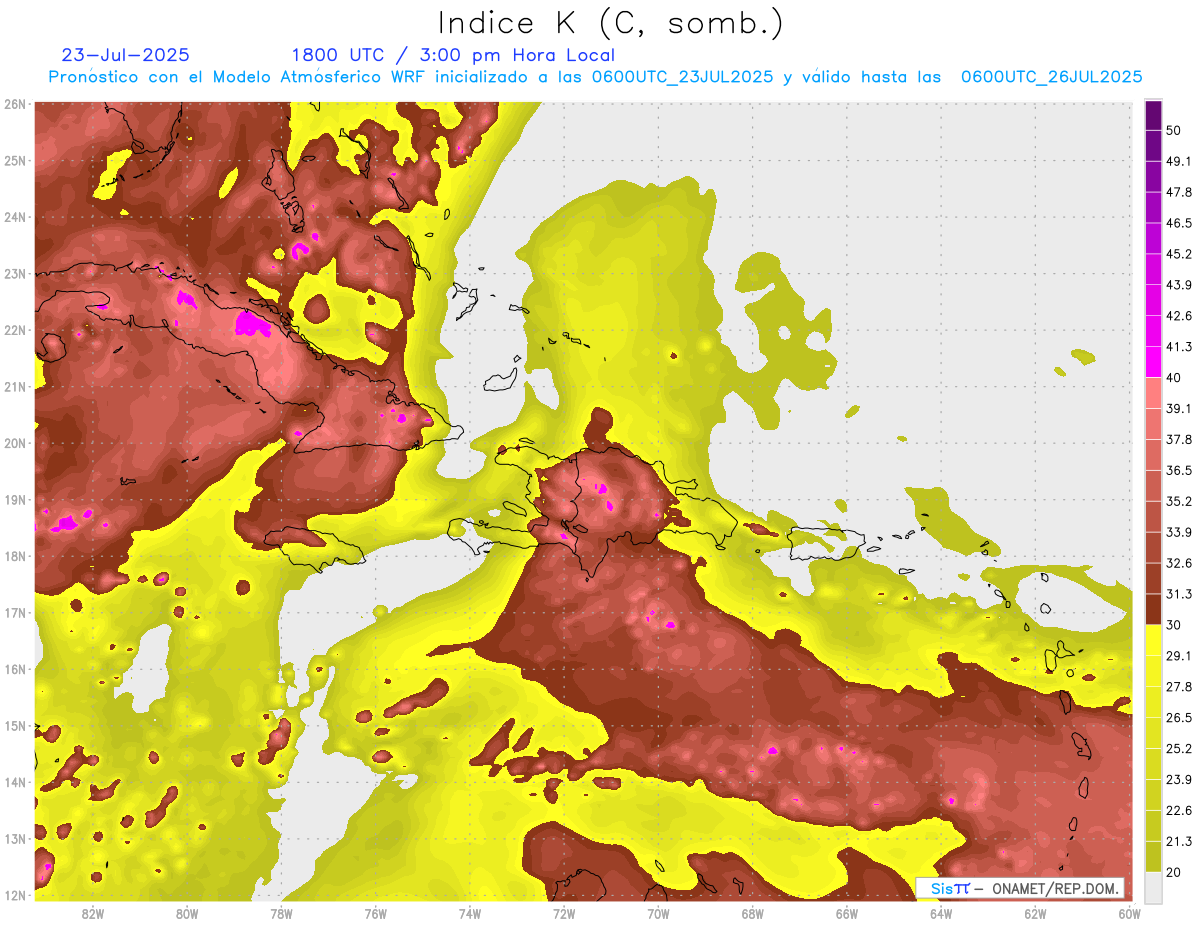Image resolution: width=1200 pixels, height=927 pixels.
Task: Click the gray swatch below colorbar value 20
Action: 1153,886
